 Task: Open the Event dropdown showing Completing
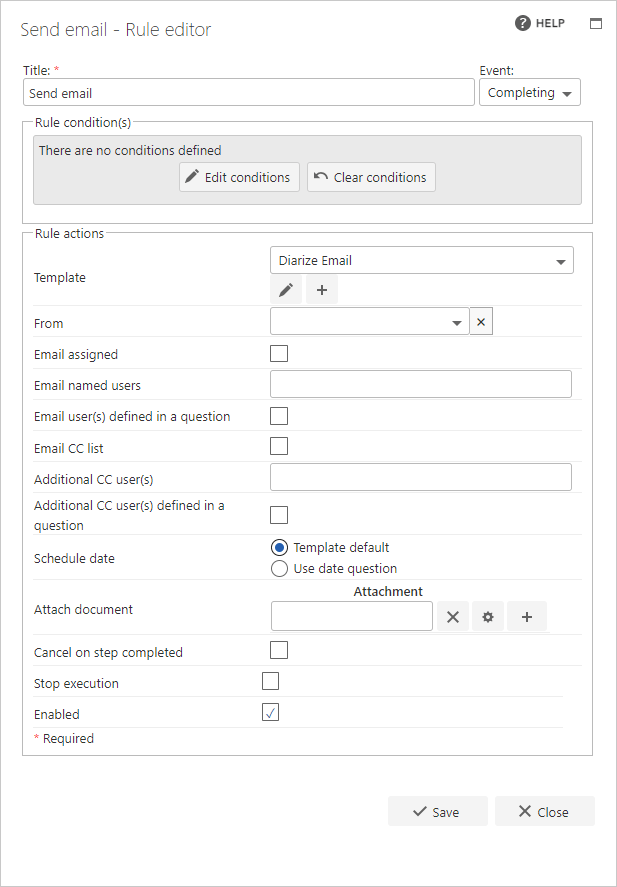pos(530,92)
